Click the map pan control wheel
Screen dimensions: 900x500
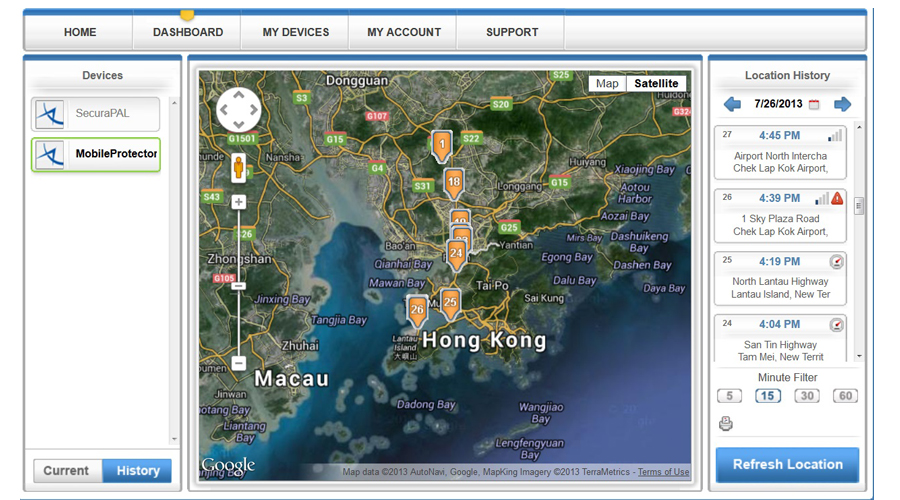point(238,110)
